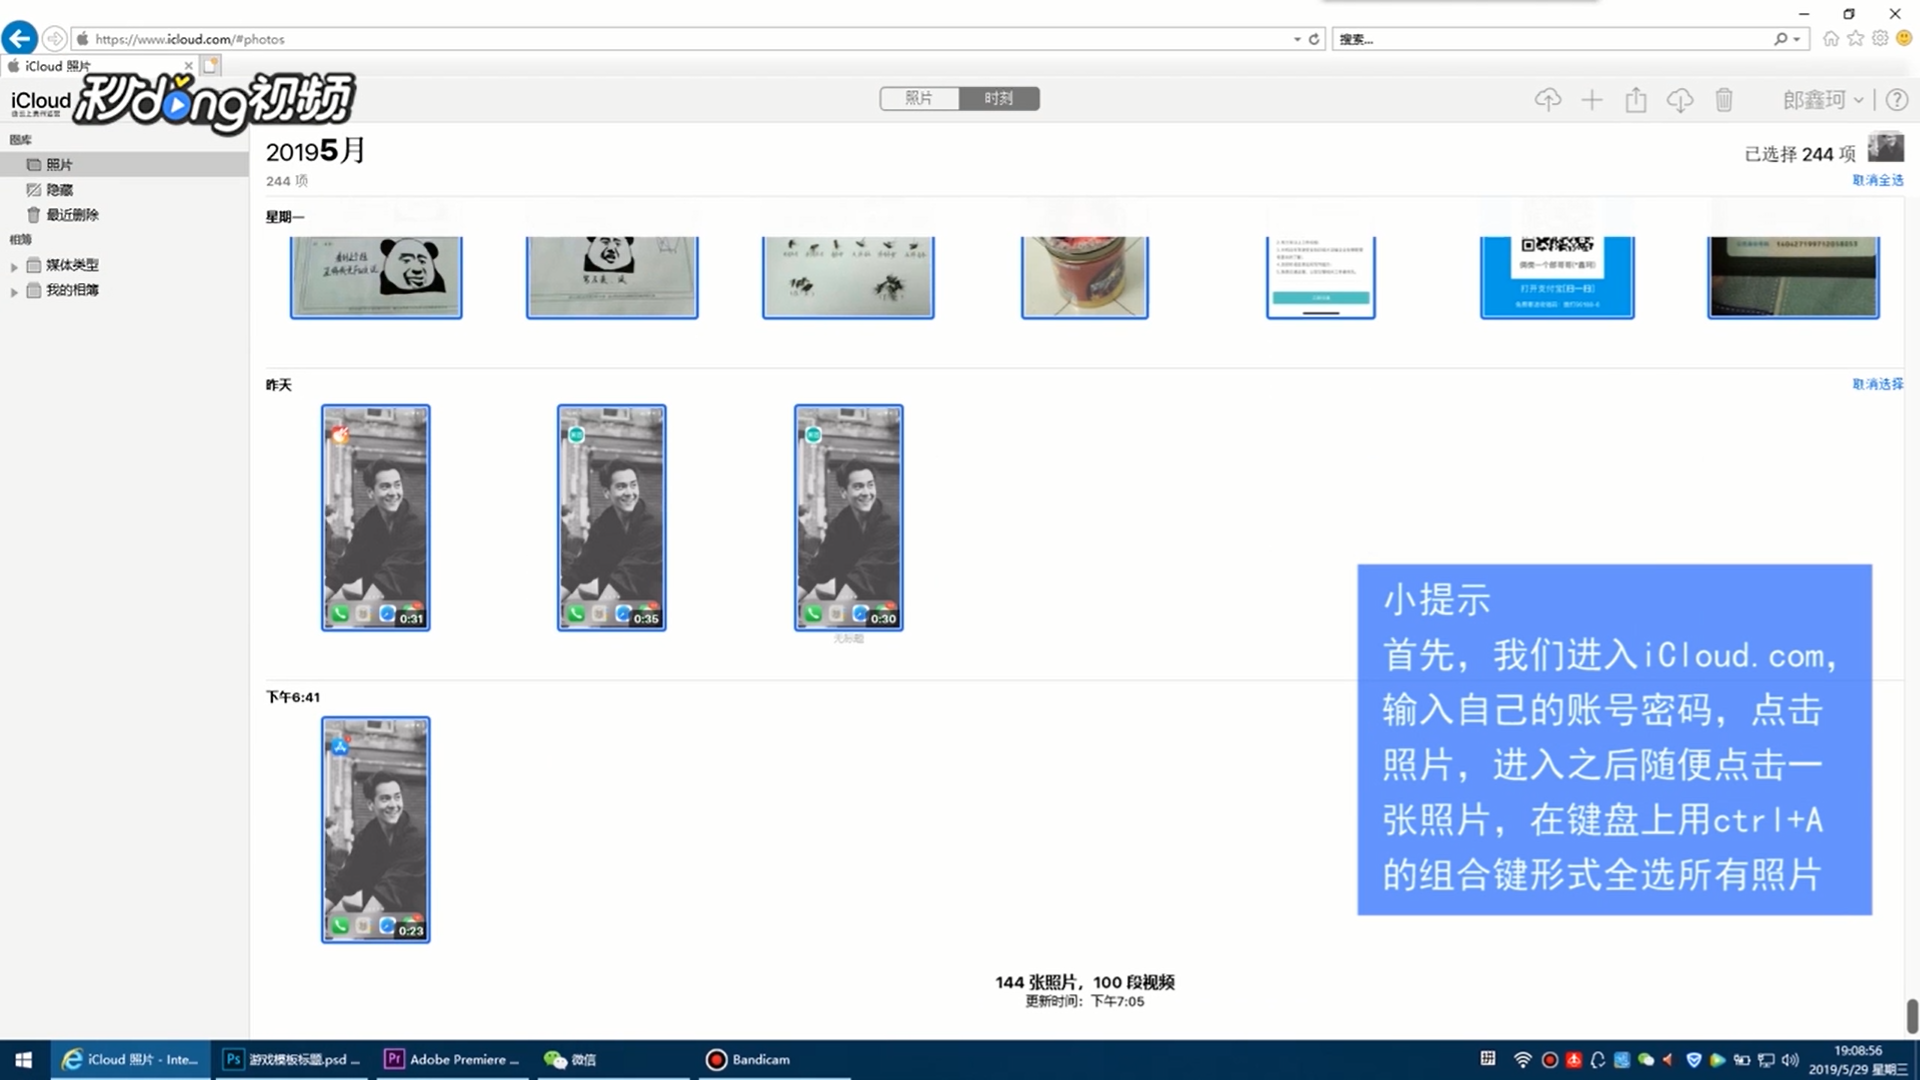
Task: Click the vertical page scrollbar thumb
Action: [1912, 1015]
